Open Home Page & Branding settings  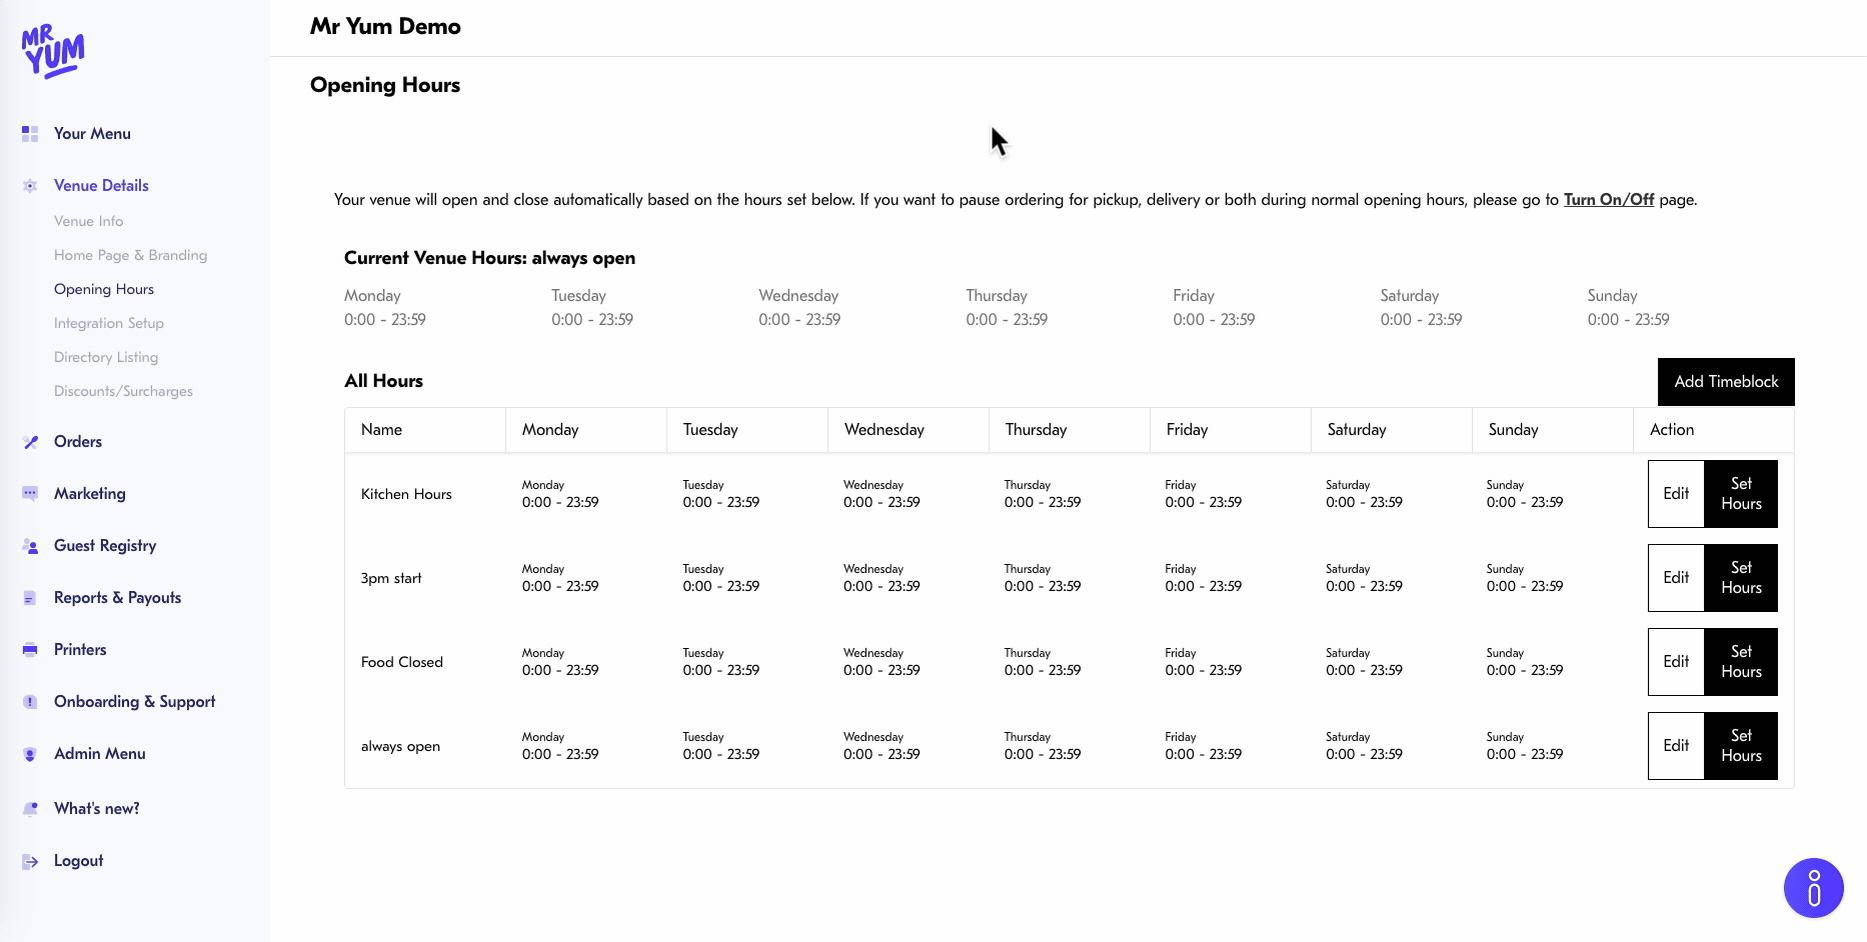click(x=131, y=255)
